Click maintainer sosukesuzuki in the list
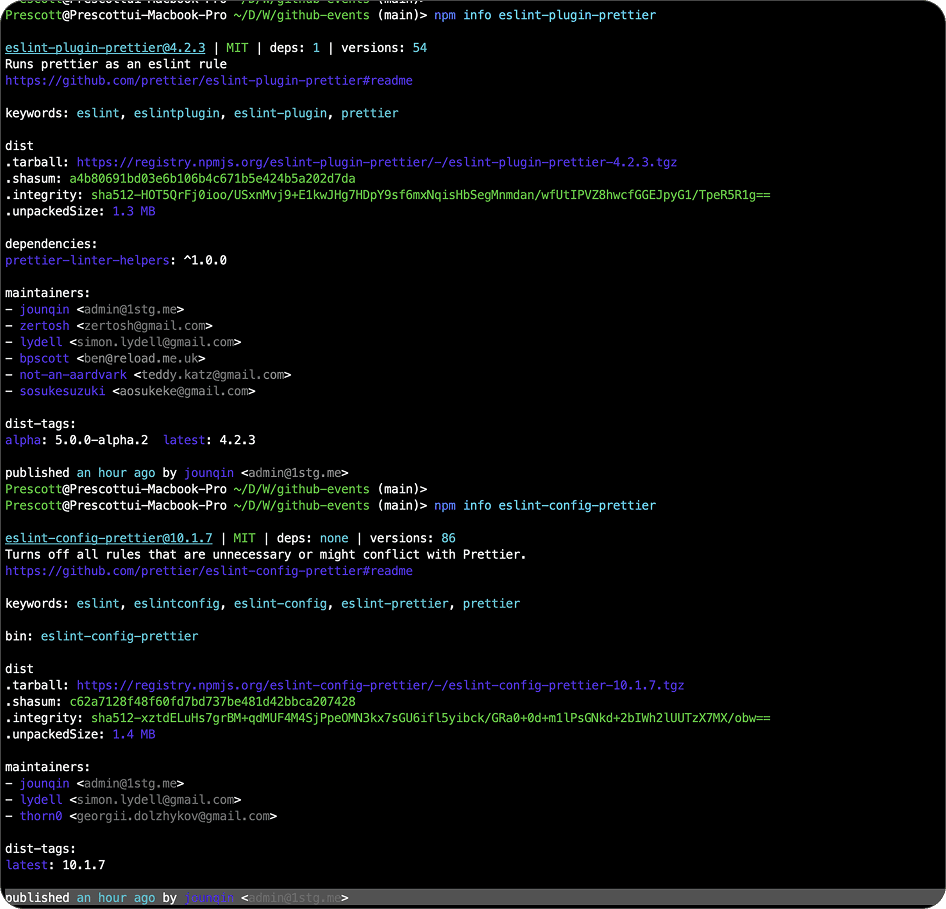 62,391
